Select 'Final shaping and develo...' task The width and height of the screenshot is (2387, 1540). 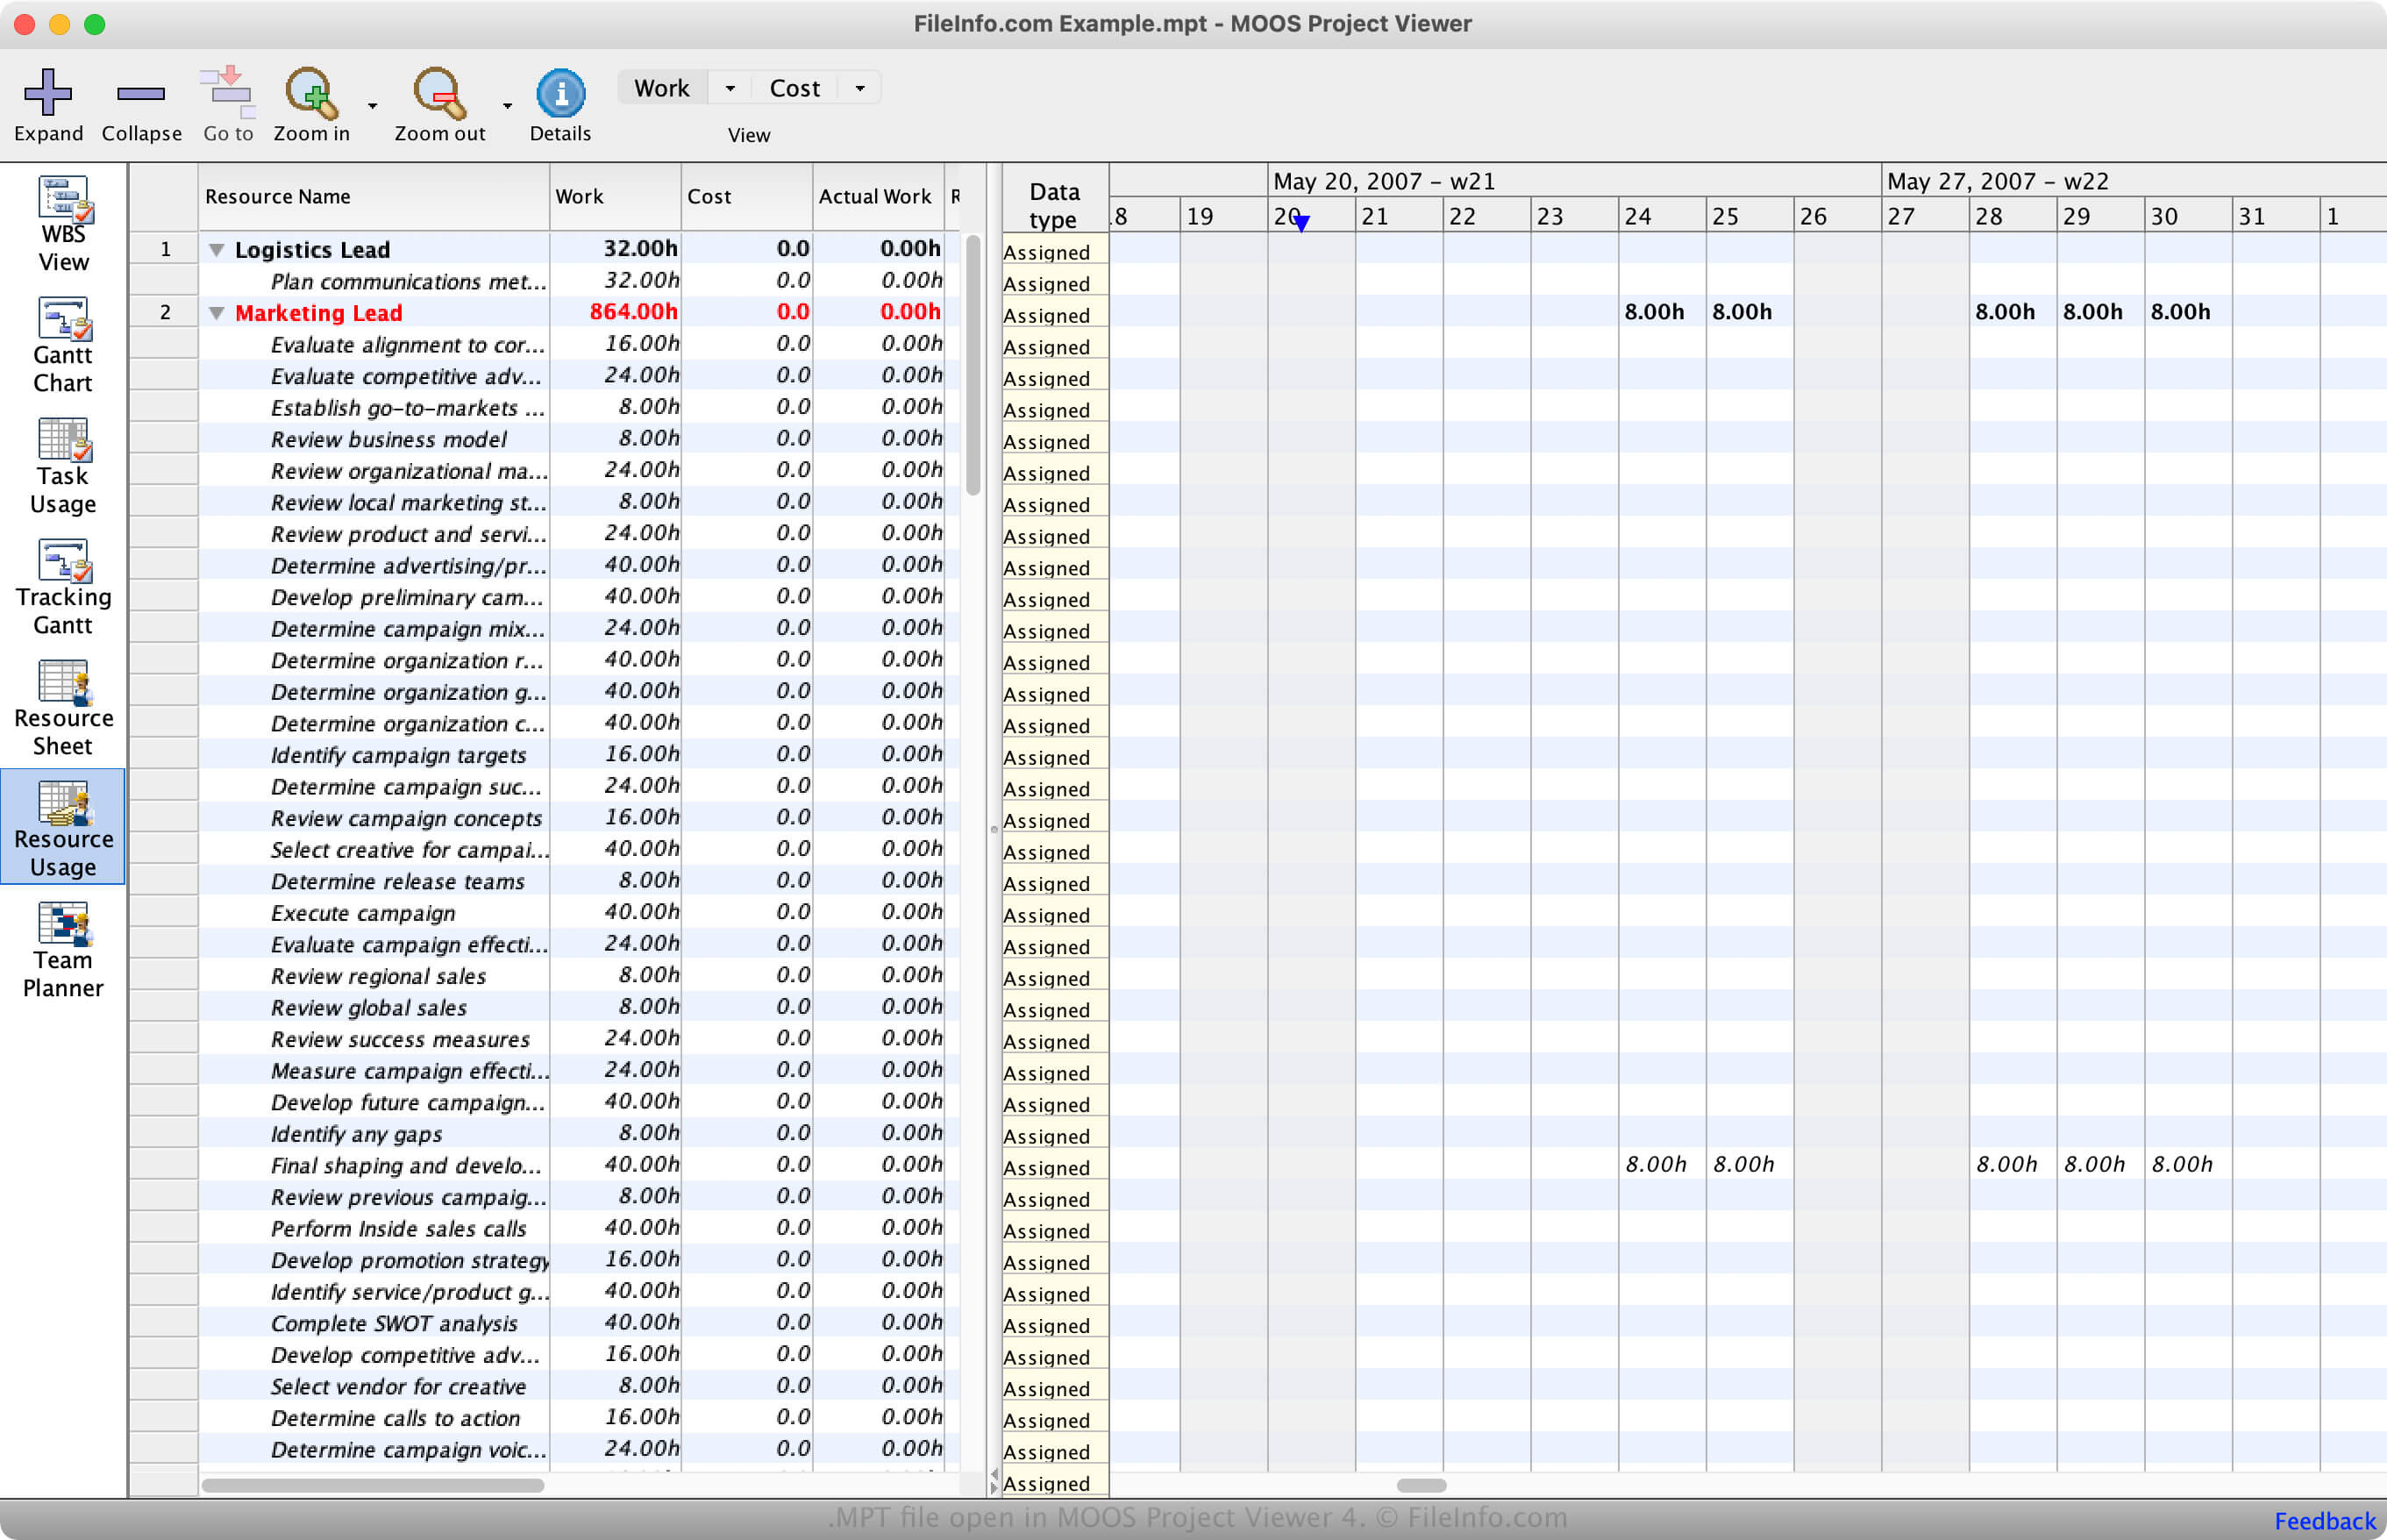click(x=406, y=1165)
